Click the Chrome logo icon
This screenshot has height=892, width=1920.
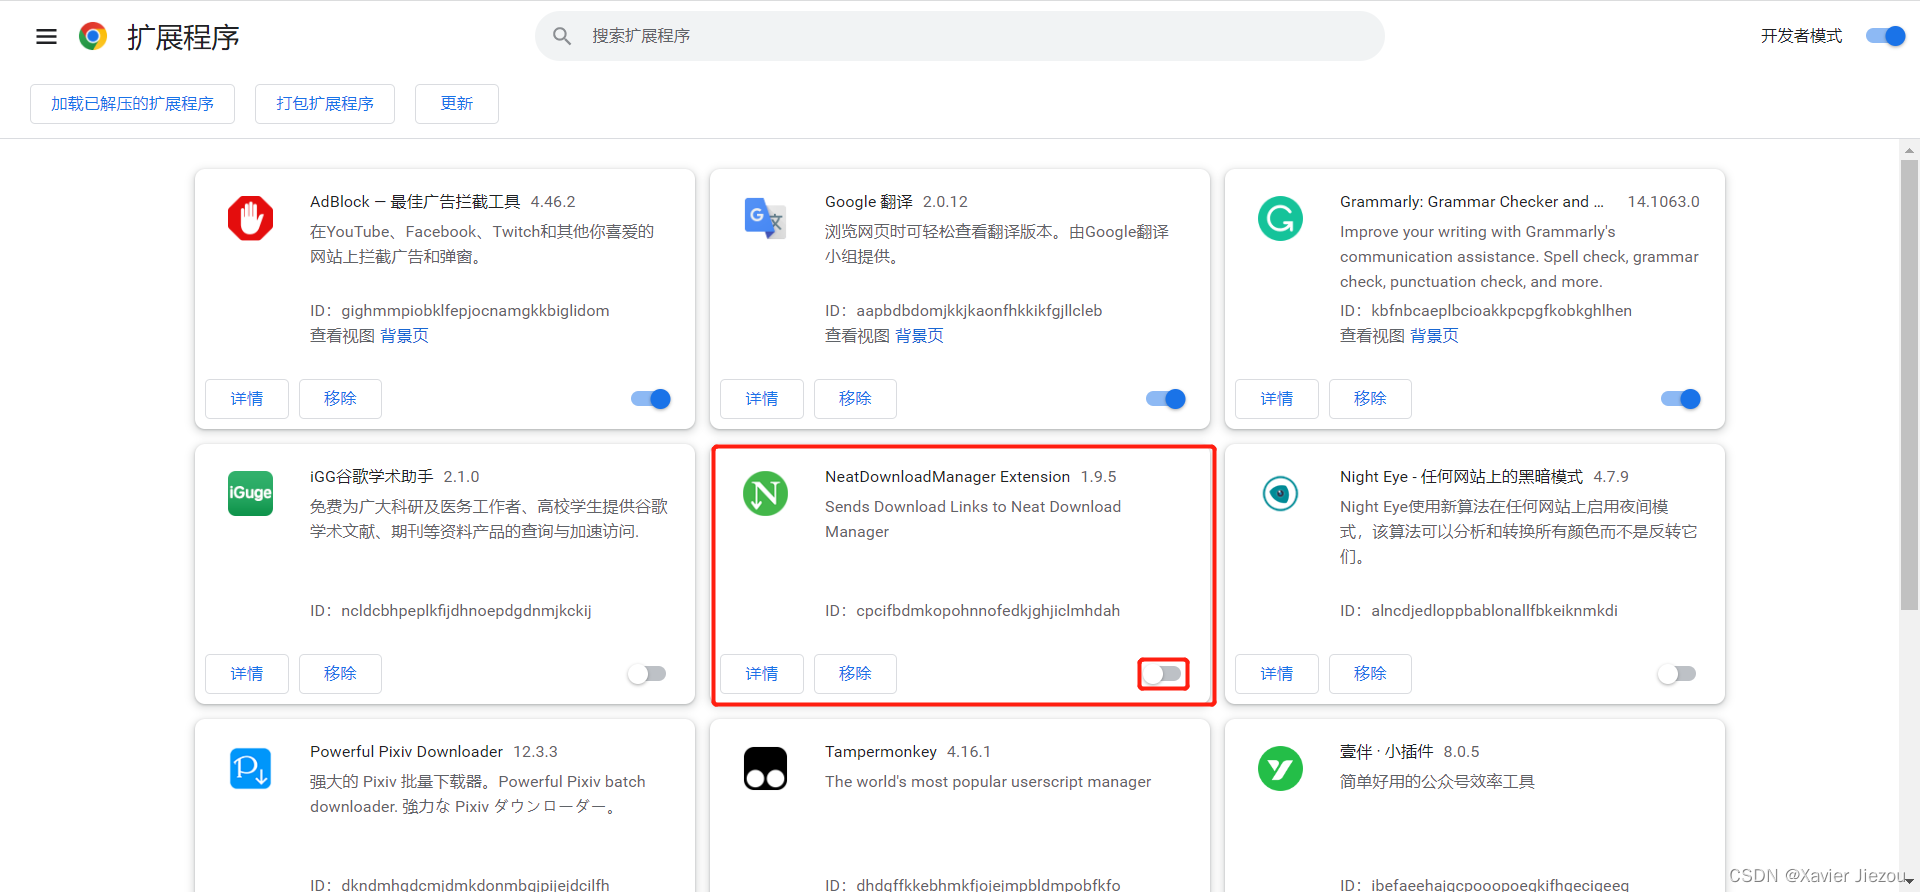pyautogui.click(x=93, y=37)
